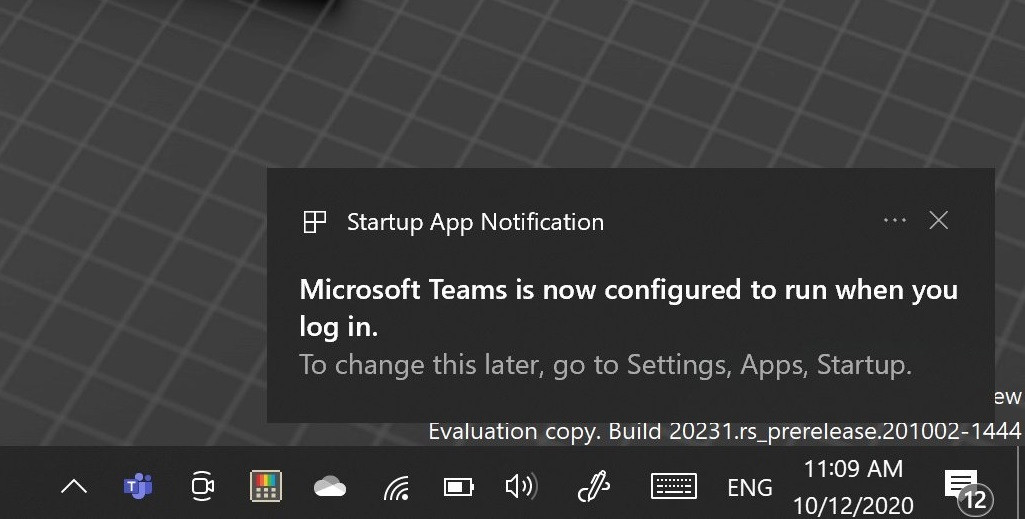Open Microsoft Teams from the system tray
The height and width of the screenshot is (519, 1025).
(138, 487)
